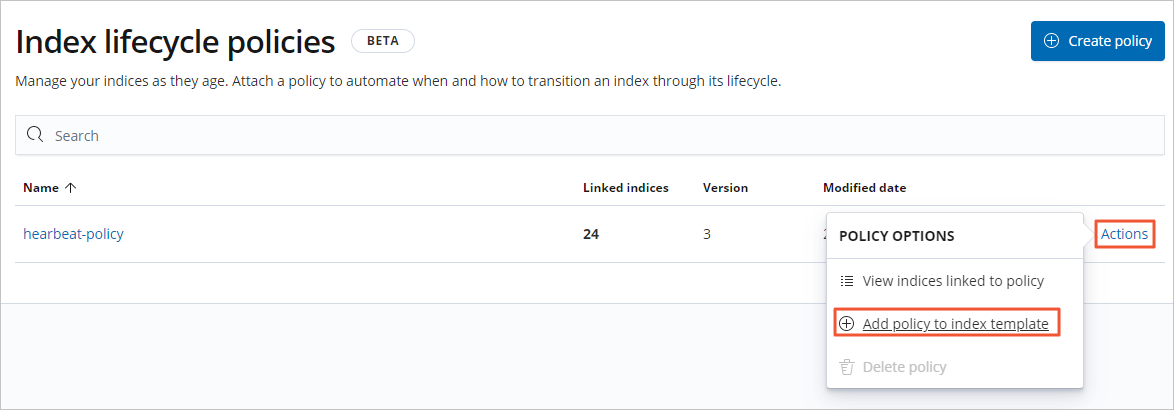
Task: Open the Actions menu for hearbeat-policy
Action: tap(1124, 234)
